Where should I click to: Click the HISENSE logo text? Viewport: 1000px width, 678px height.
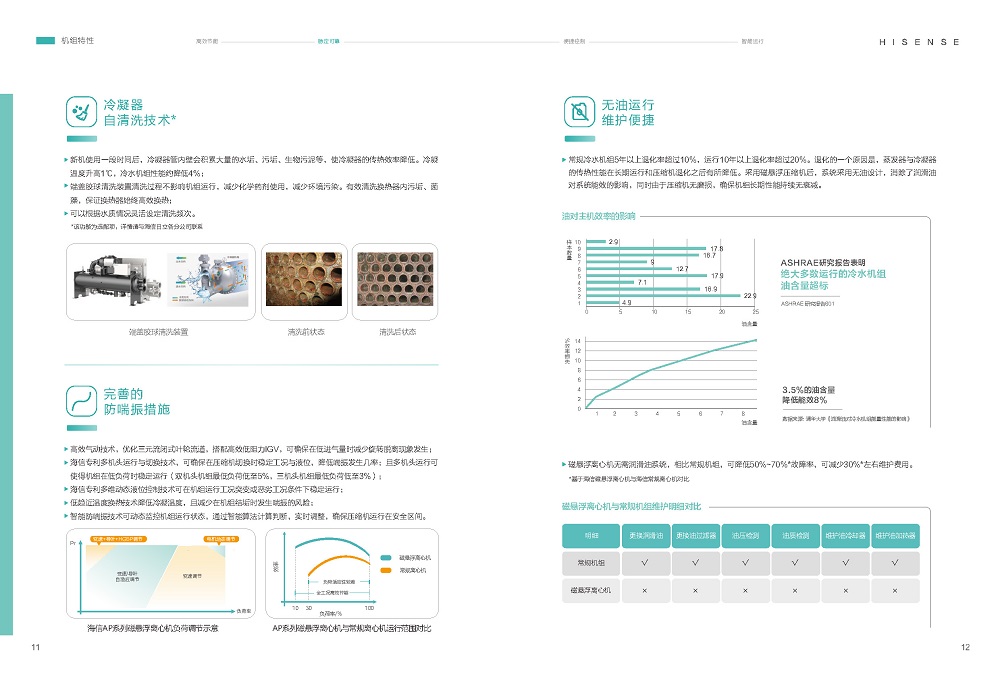pyautogui.click(x=920, y=42)
